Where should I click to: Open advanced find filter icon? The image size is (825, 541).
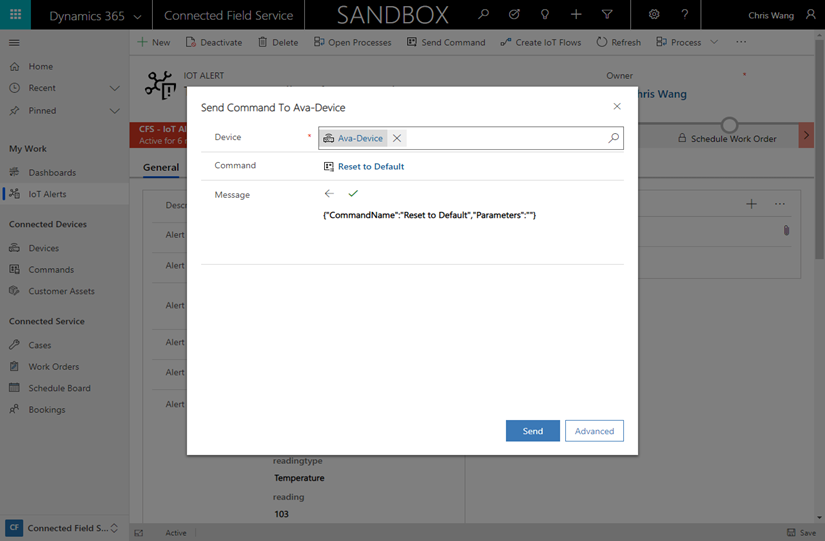(x=607, y=15)
